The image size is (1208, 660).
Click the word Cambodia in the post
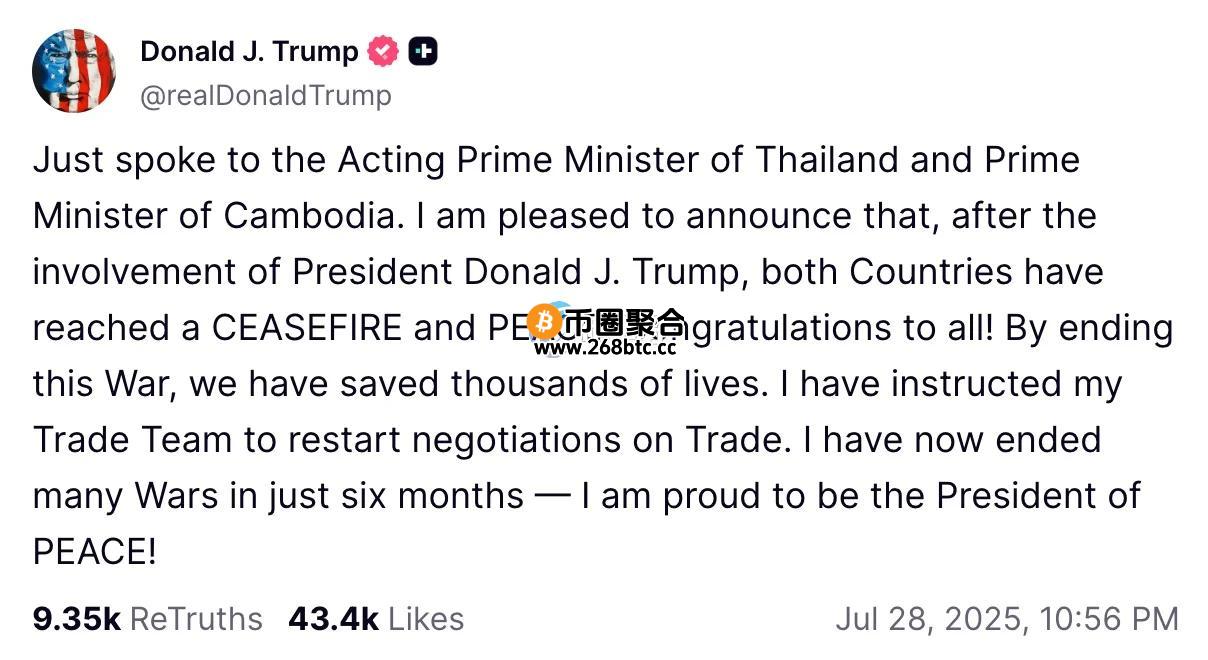(310, 216)
